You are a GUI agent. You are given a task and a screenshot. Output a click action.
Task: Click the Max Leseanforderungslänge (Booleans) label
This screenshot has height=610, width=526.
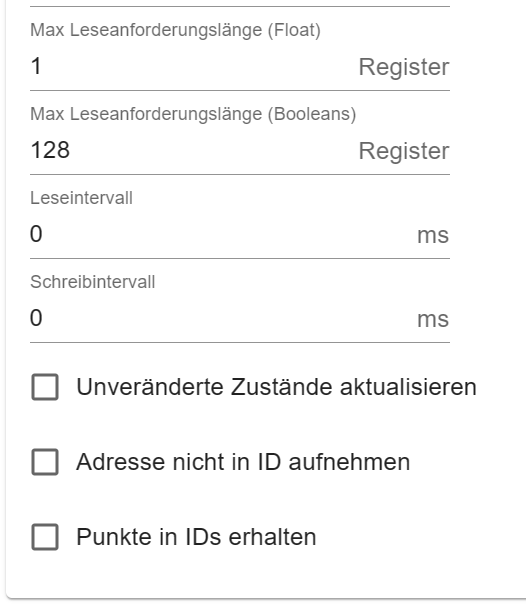193,114
